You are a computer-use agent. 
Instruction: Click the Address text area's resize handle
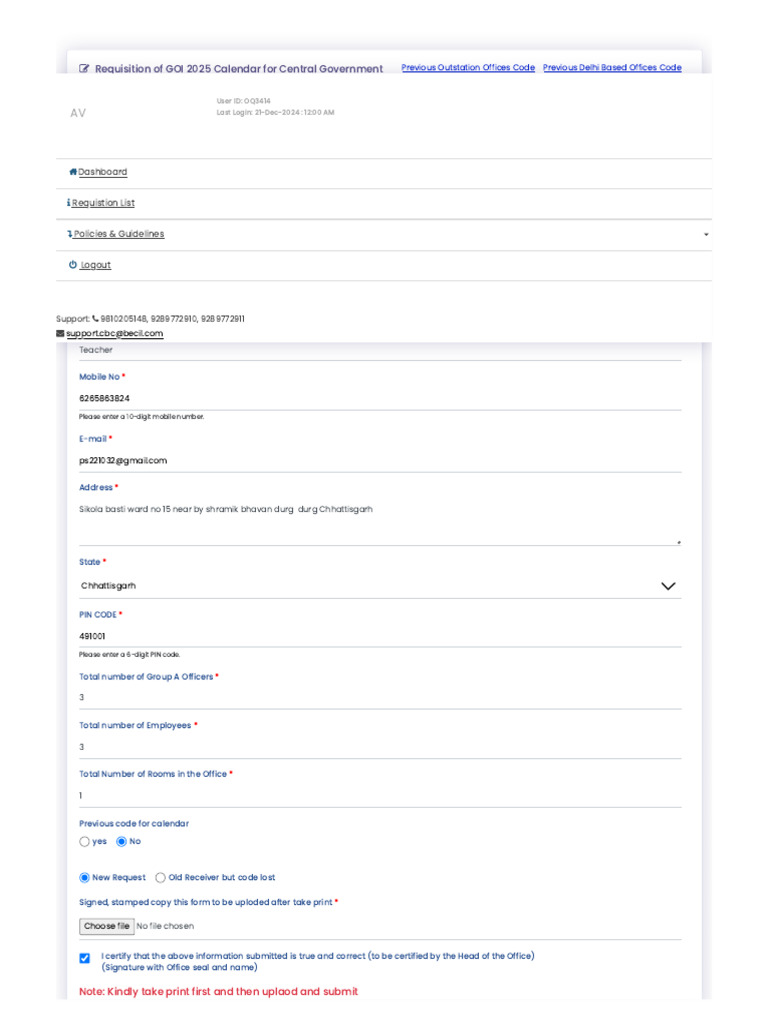[679, 542]
